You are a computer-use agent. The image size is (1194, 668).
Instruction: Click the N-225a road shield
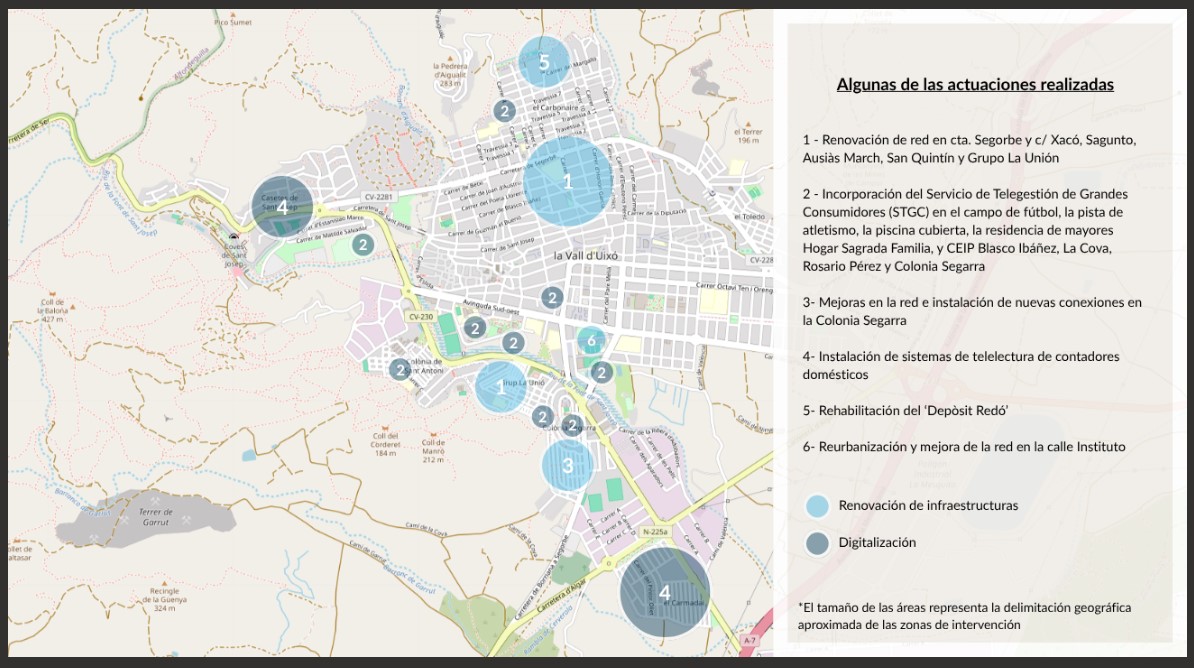[x=655, y=532]
